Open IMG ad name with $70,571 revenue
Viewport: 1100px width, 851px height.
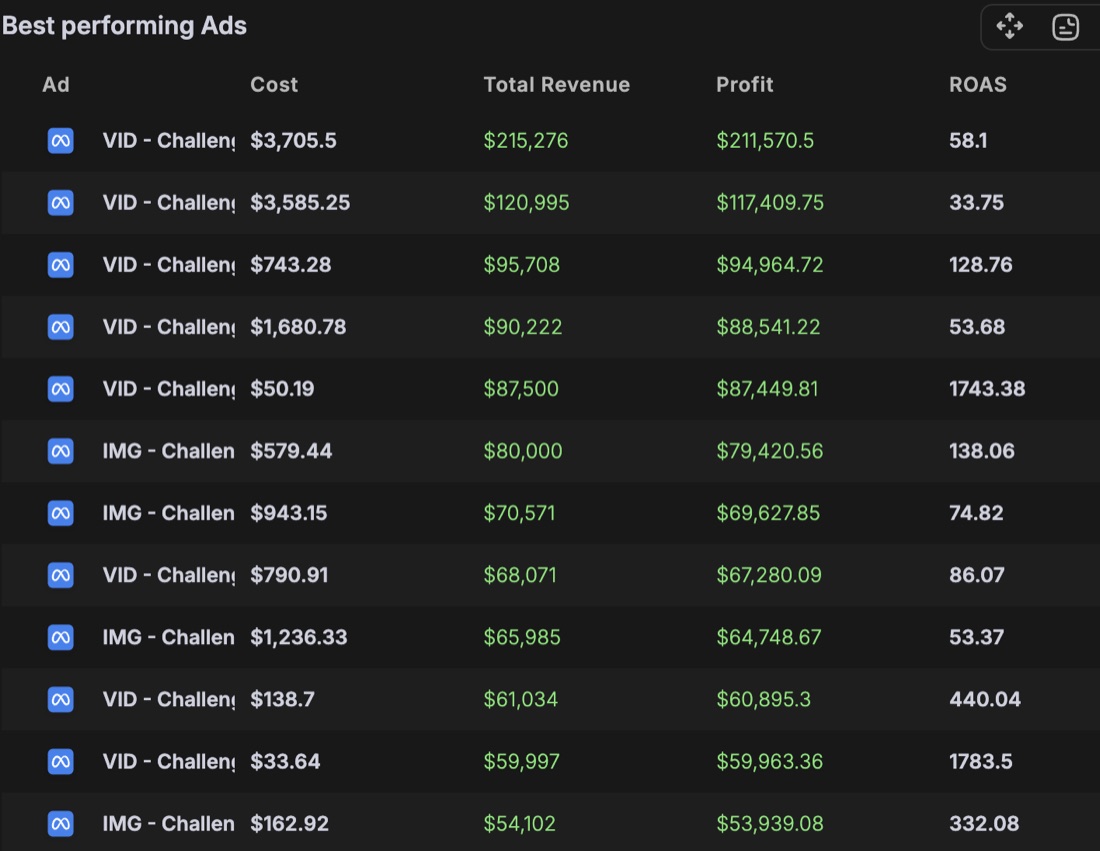168,513
